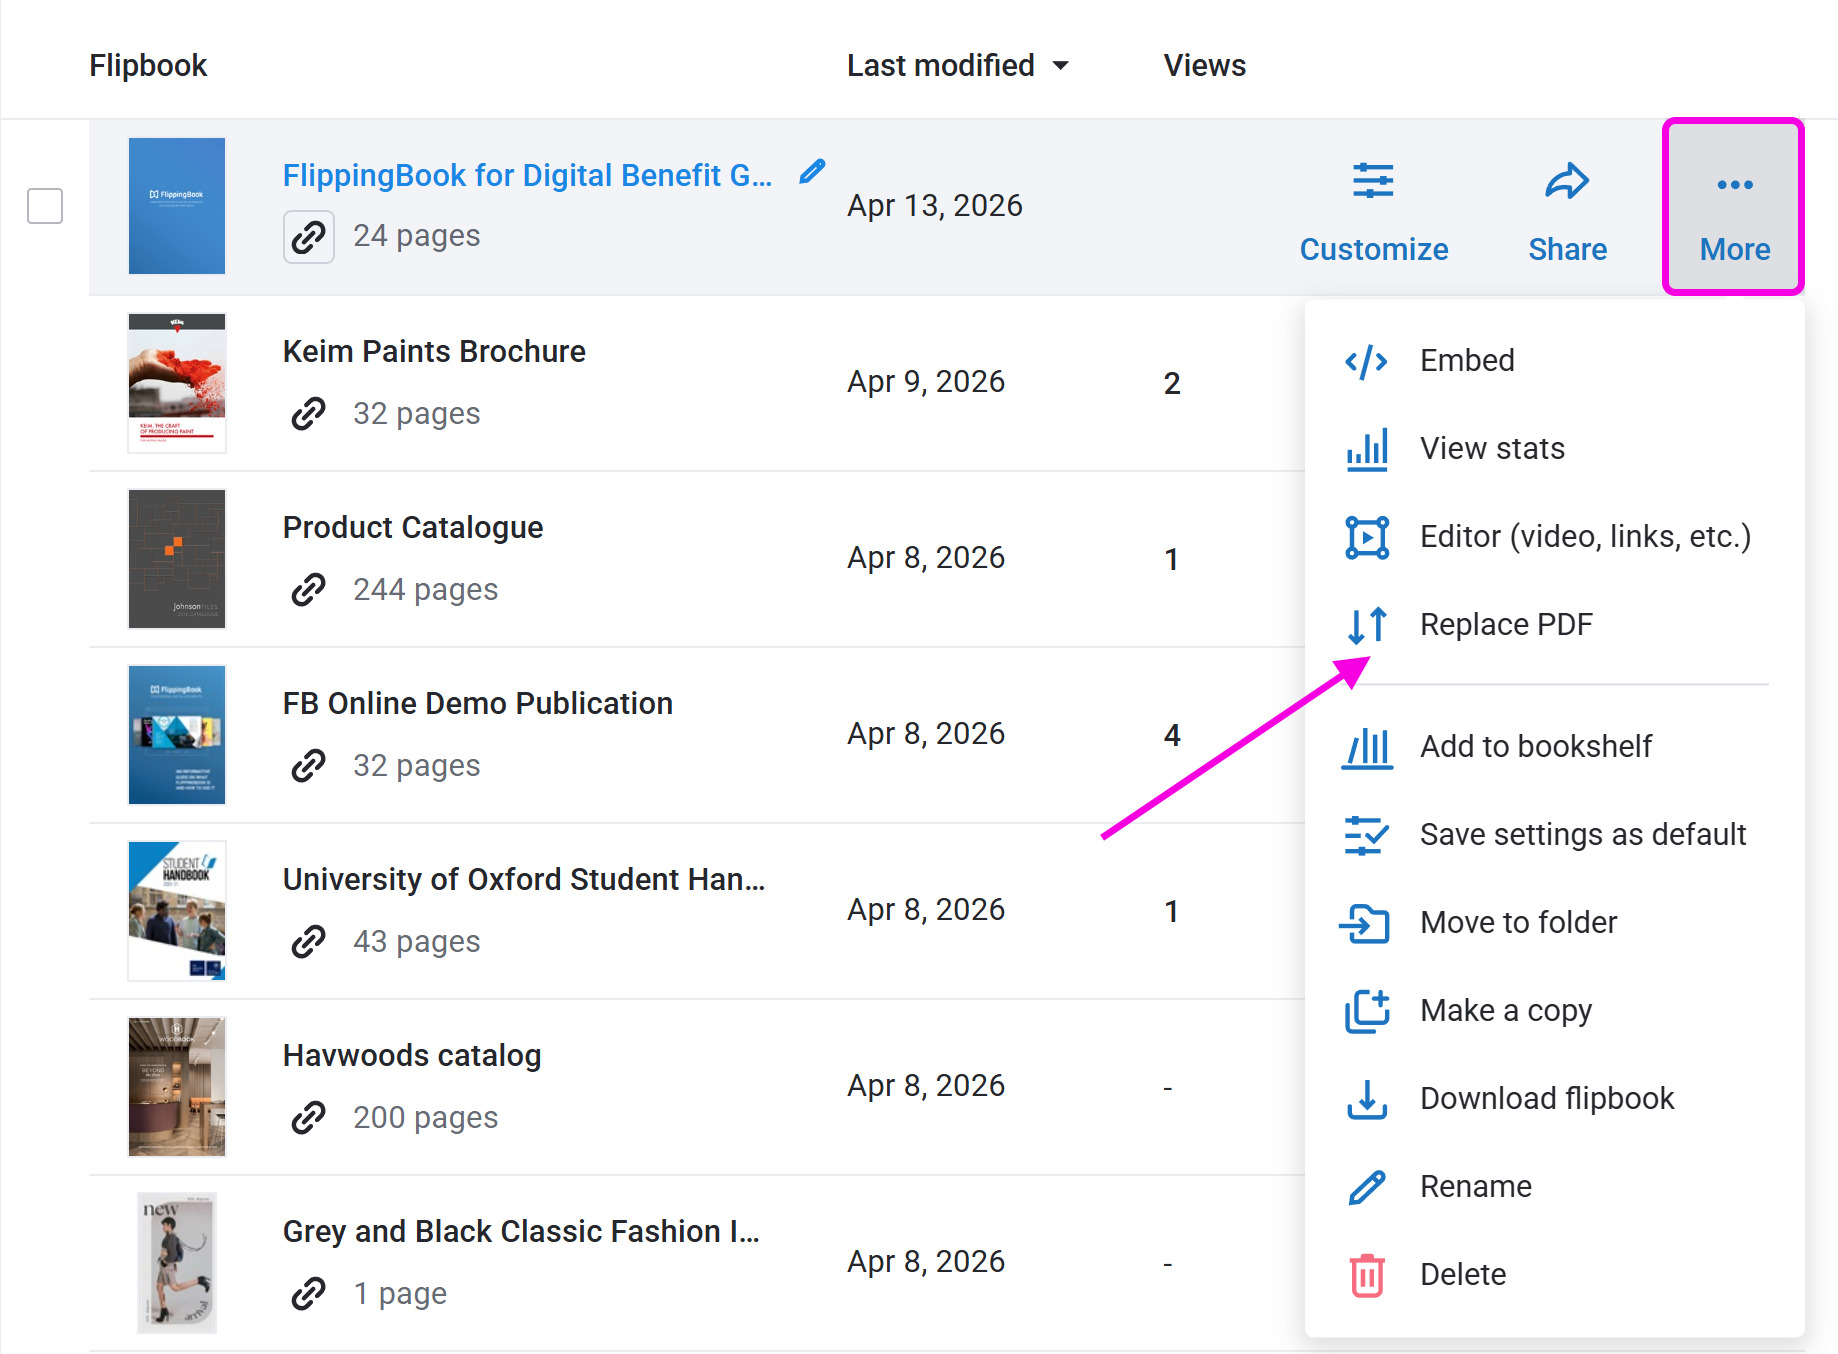The width and height of the screenshot is (1838, 1354).
Task: Click the Add to bookshelf icon
Action: coord(1366,747)
